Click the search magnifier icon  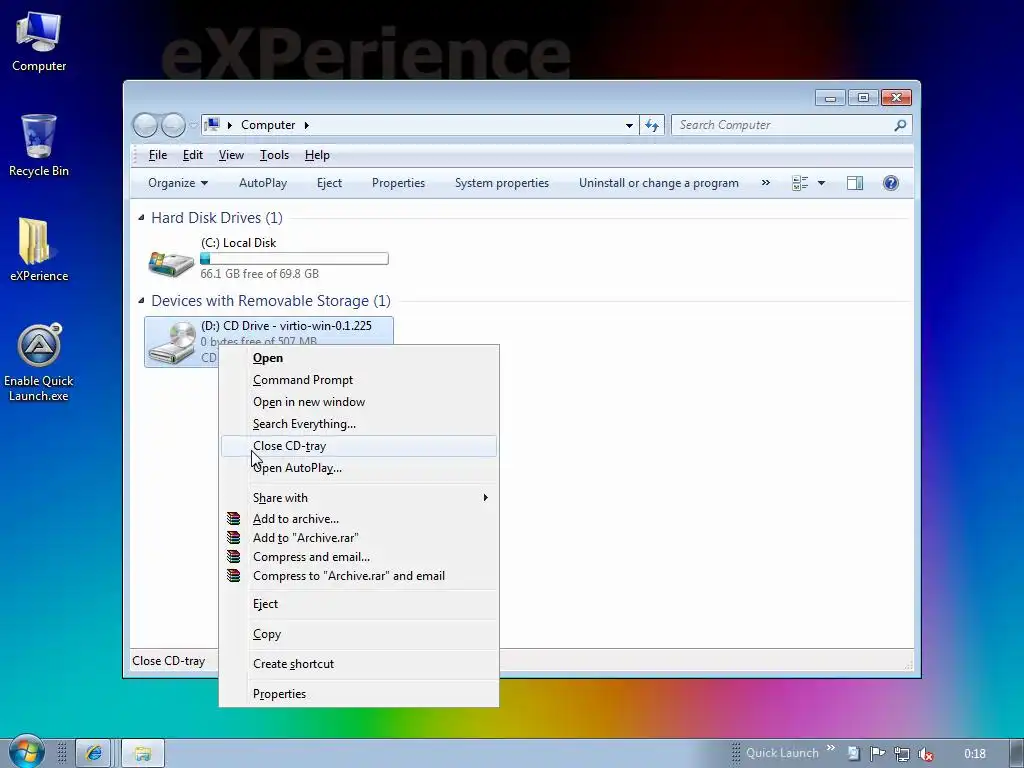(900, 125)
